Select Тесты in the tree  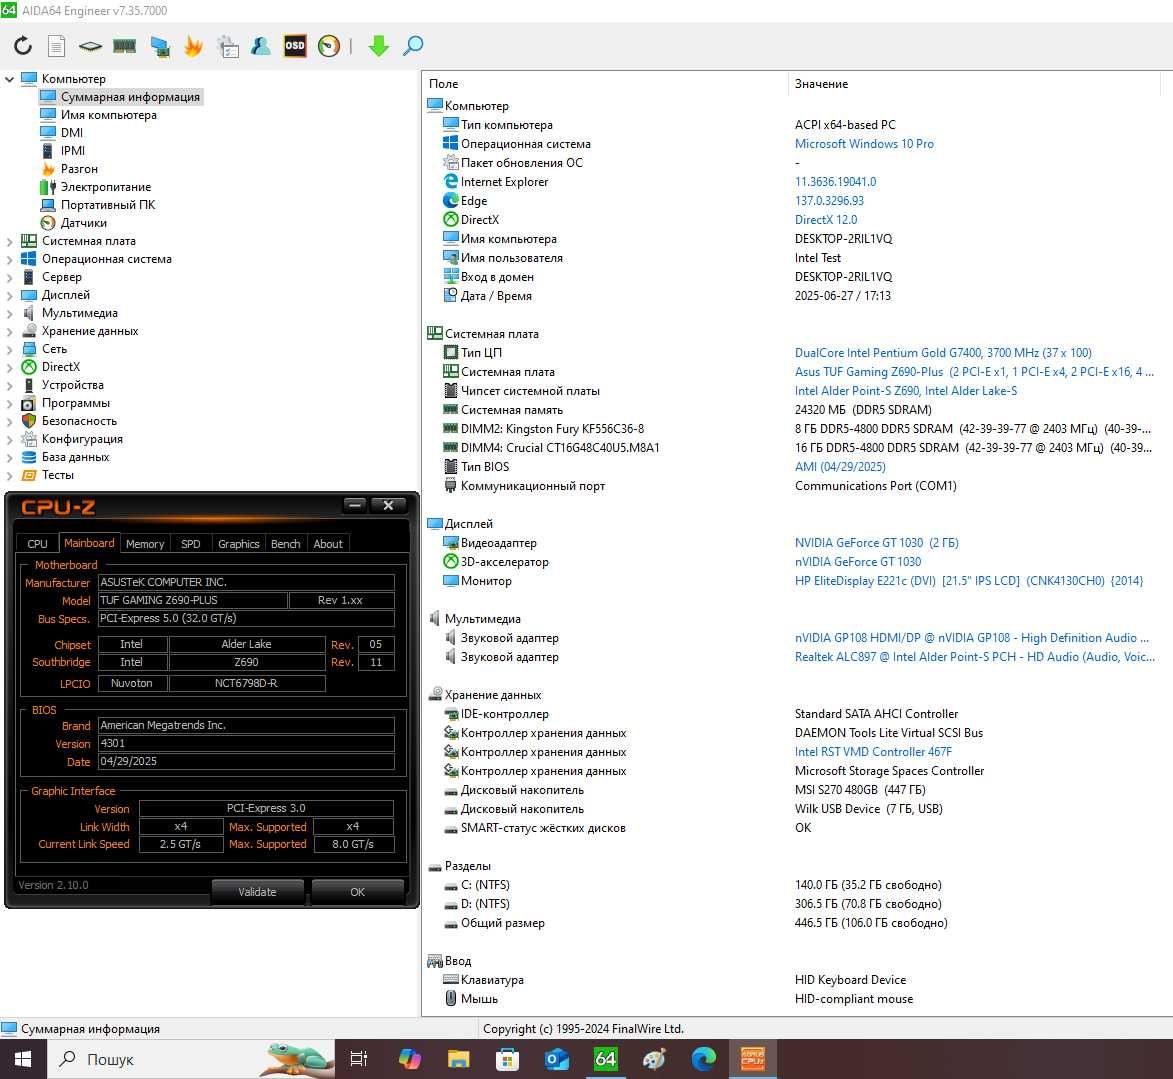tap(58, 474)
